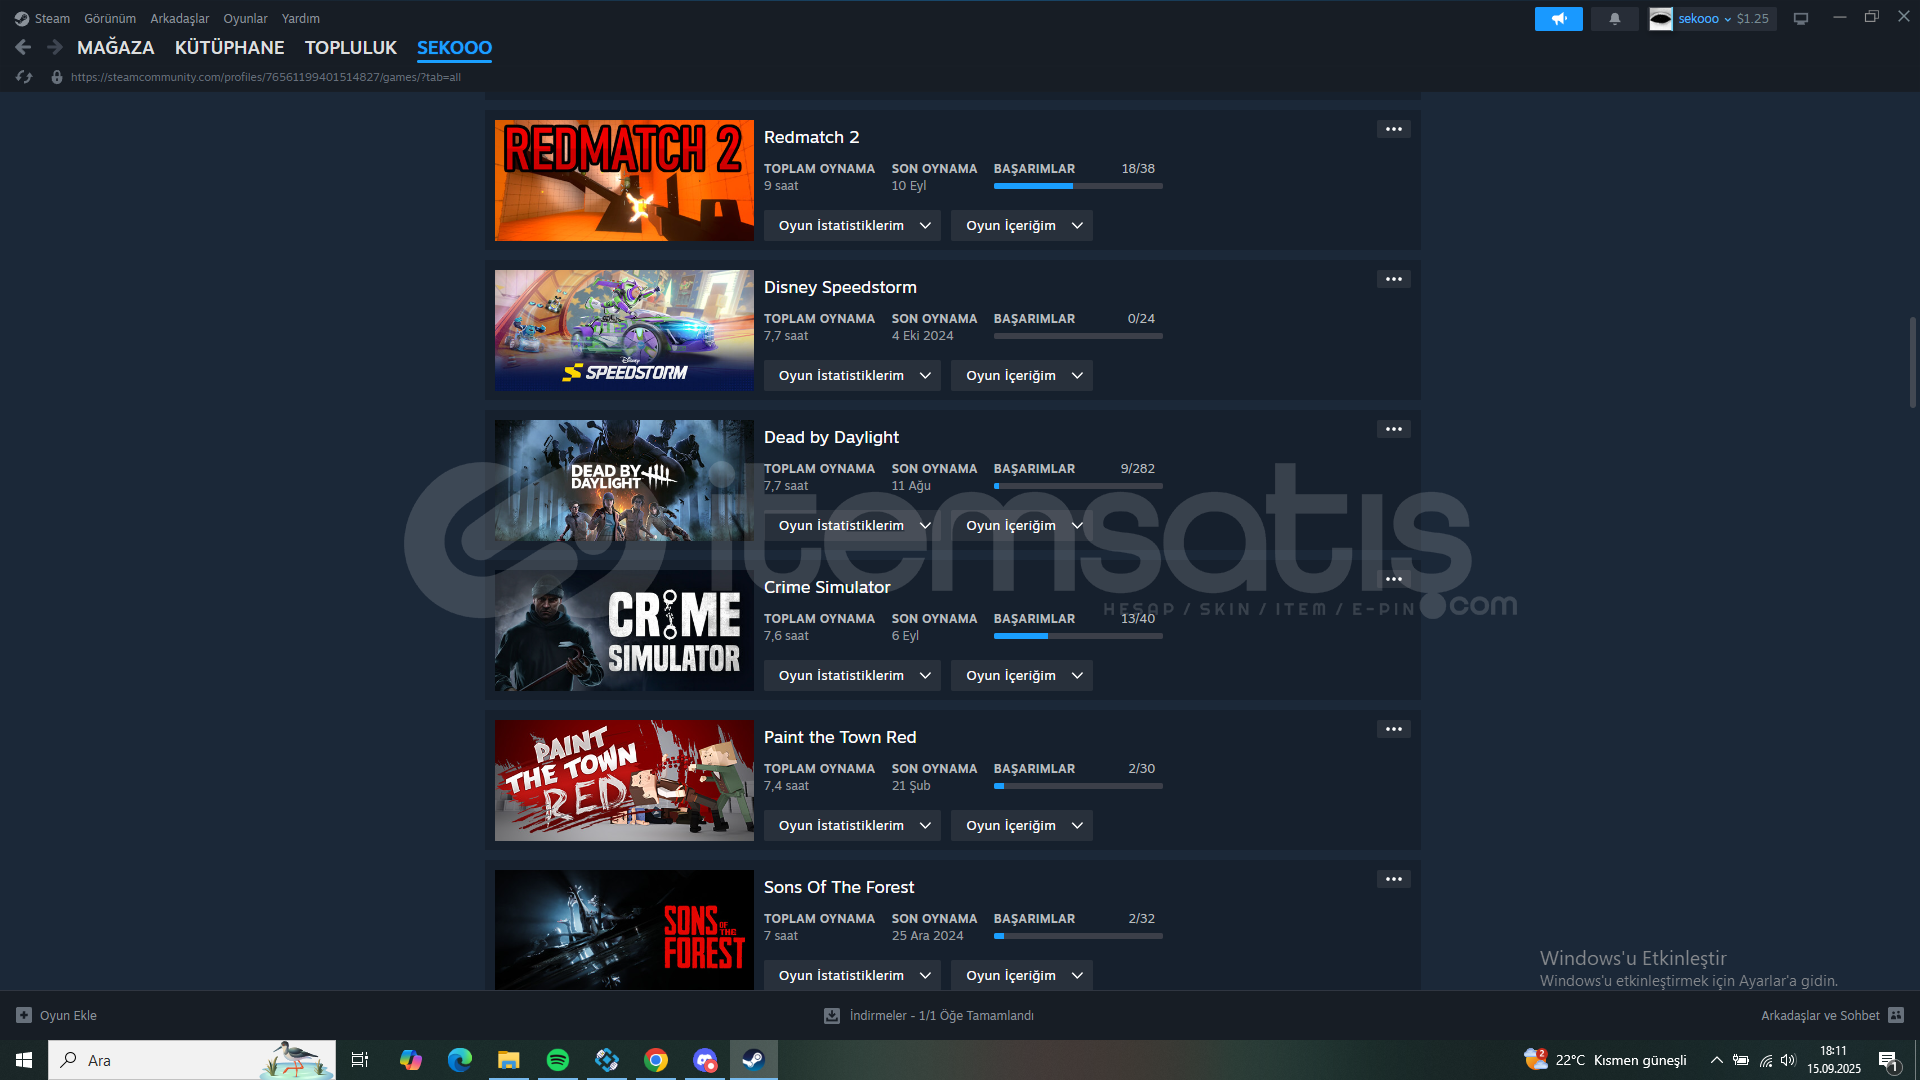Switch to the TOPLULUK tab
This screenshot has width=1920, height=1080.
(x=351, y=48)
